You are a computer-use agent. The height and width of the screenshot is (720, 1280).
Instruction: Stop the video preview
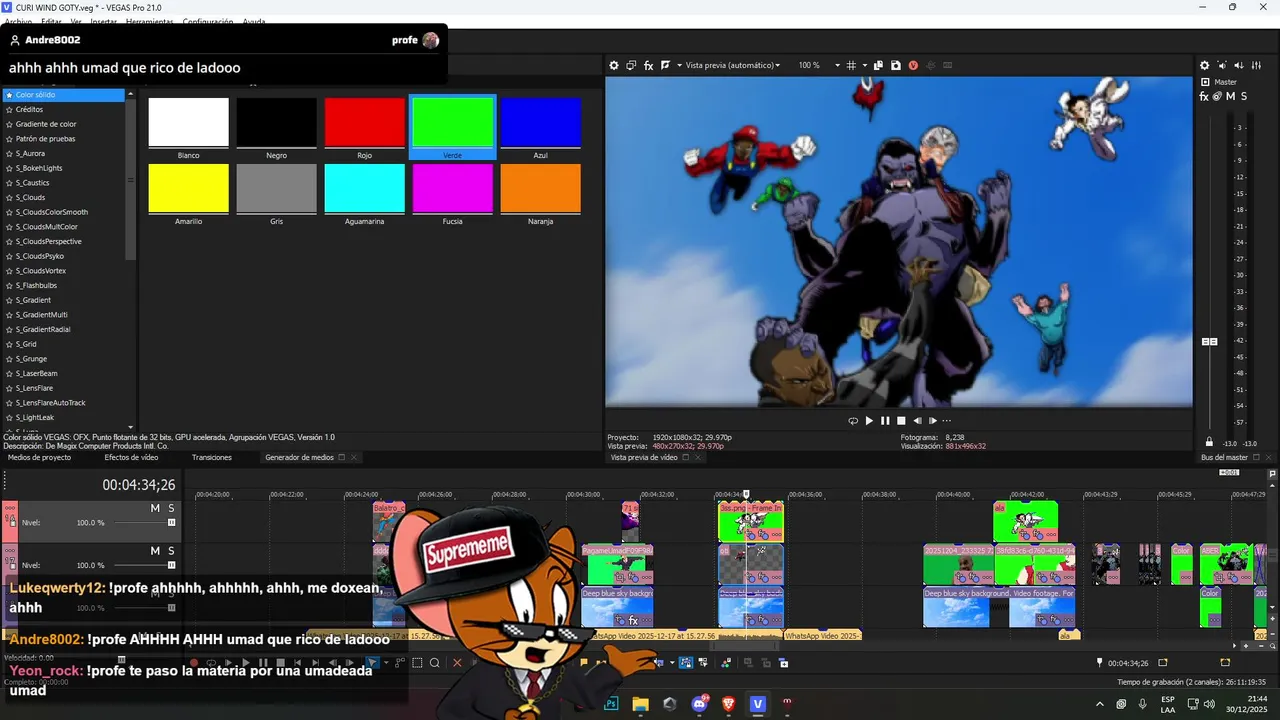(901, 421)
